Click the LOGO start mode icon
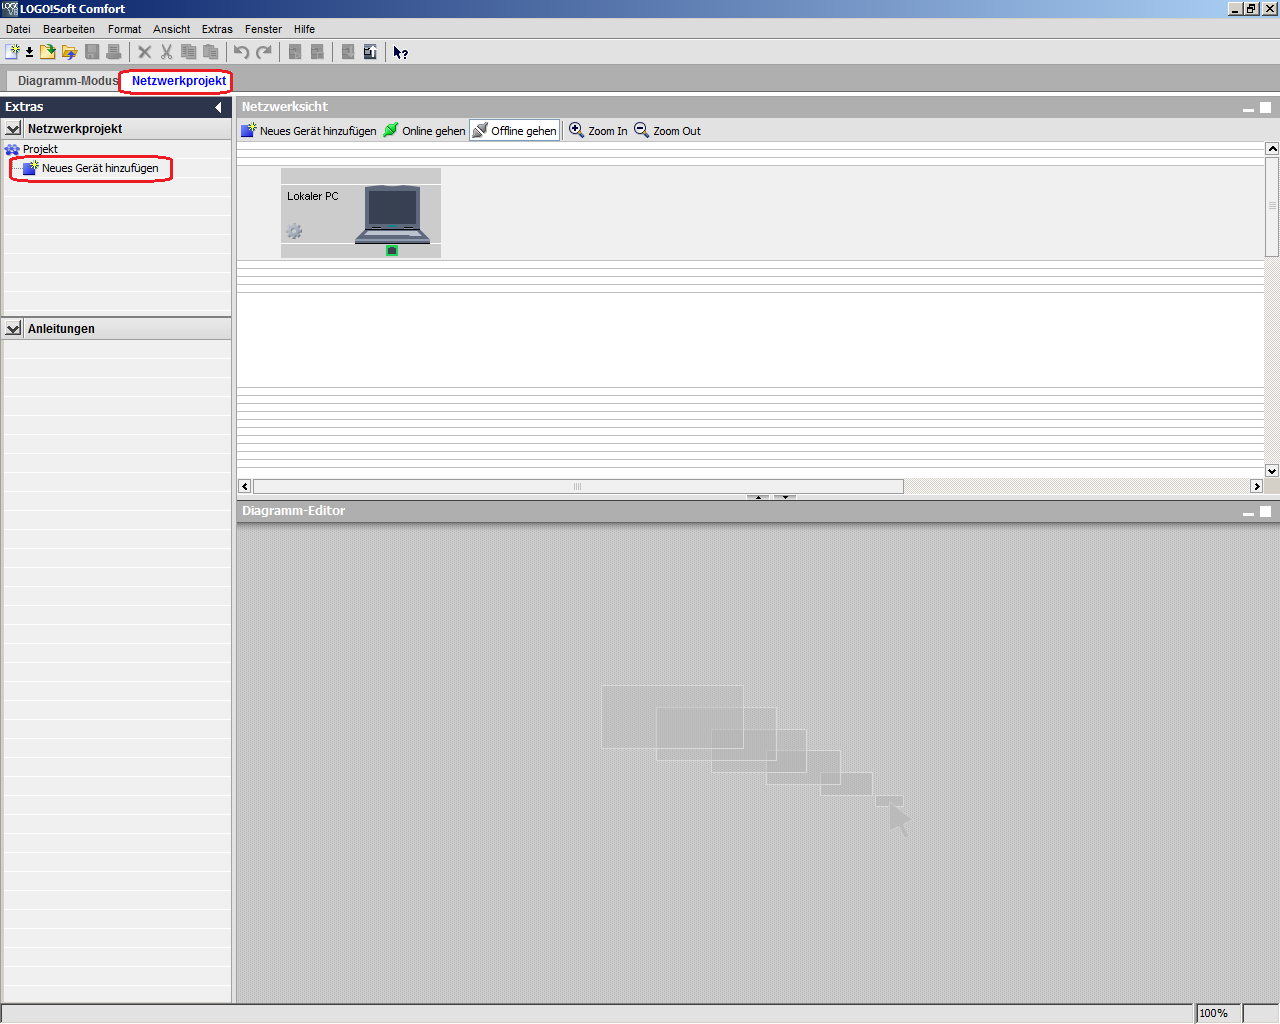Image resolution: width=1280 pixels, height=1024 pixels. click(x=295, y=52)
